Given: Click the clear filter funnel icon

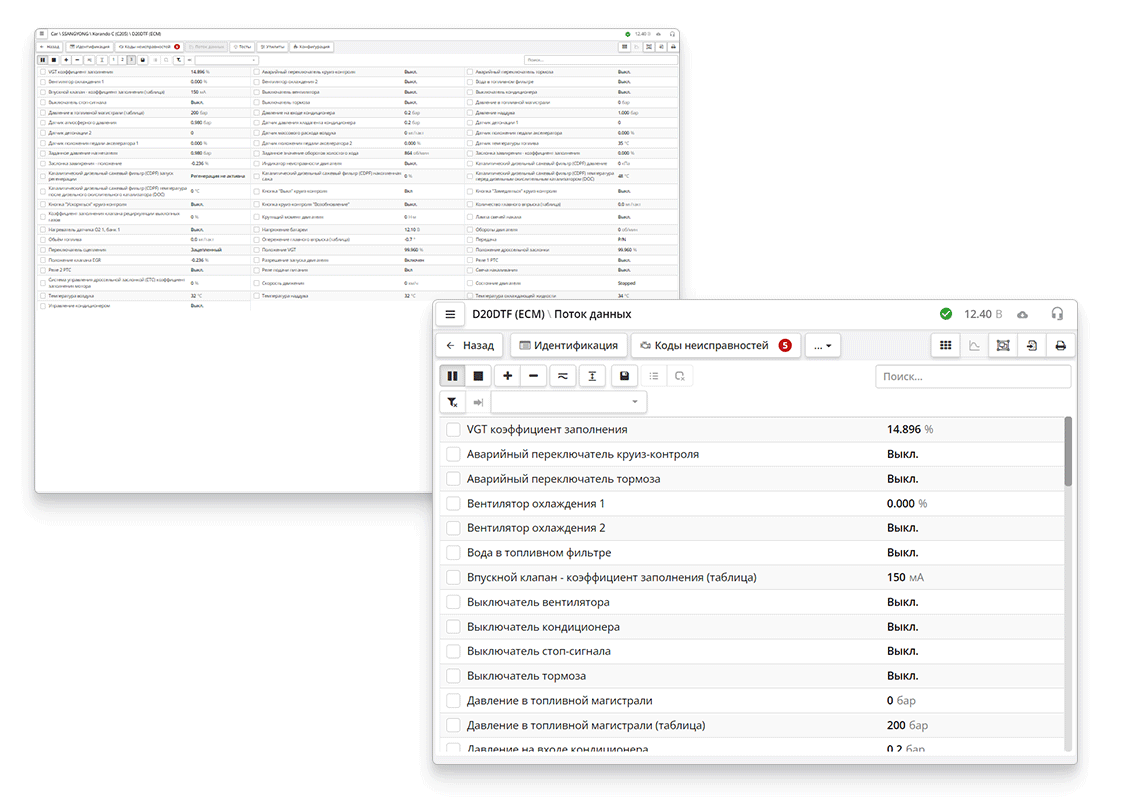Looking at the screenshot, I should (453, 402).
